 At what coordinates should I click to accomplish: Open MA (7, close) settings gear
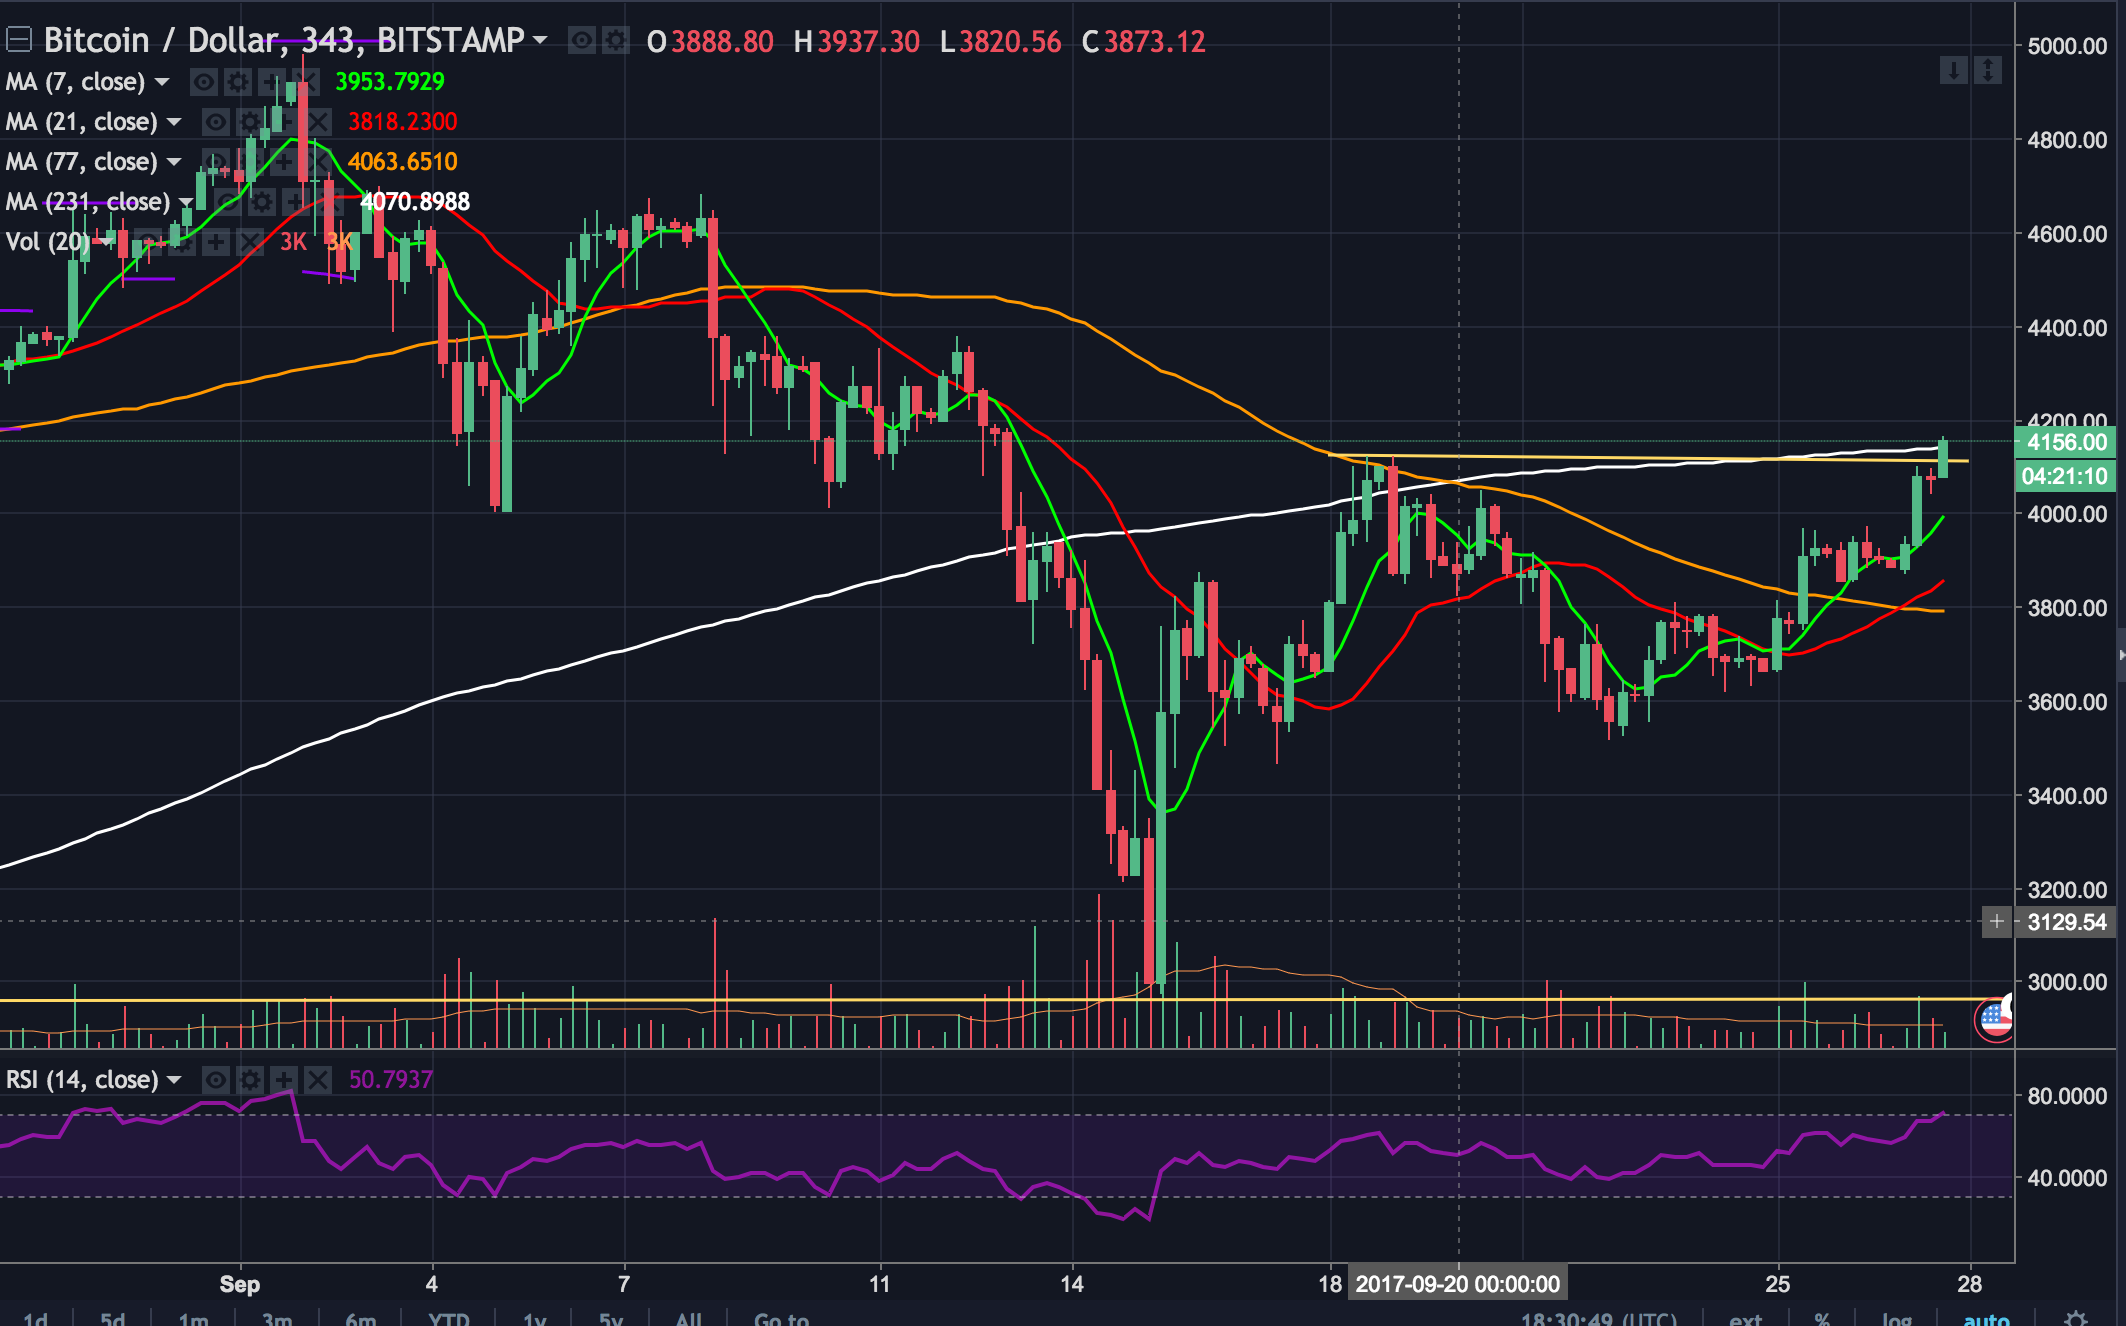coord(237,82)
